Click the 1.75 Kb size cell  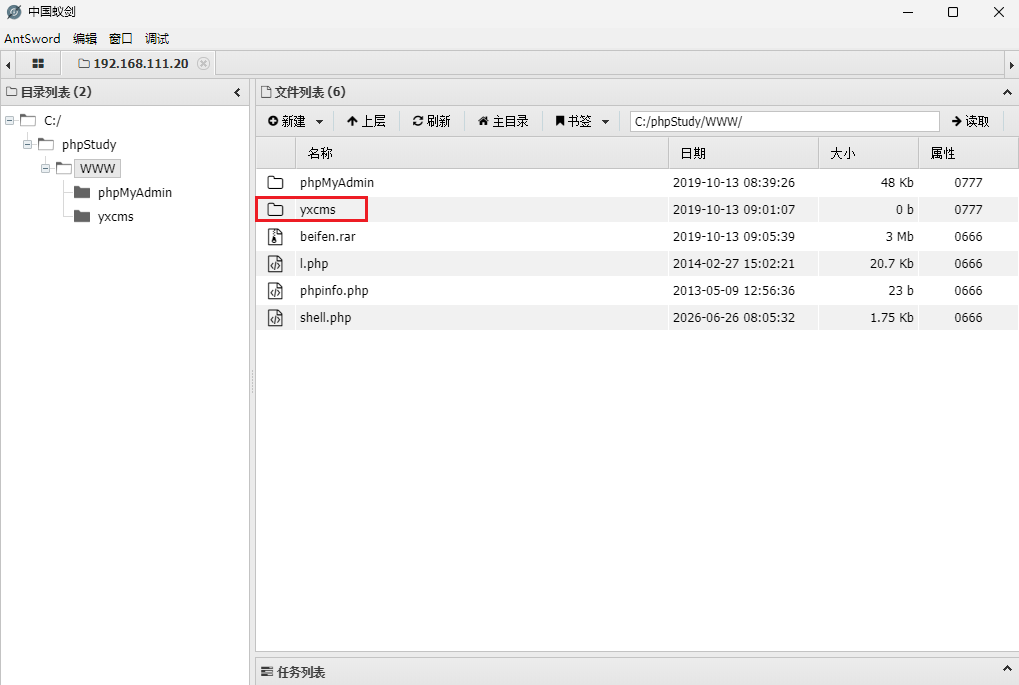892,318
